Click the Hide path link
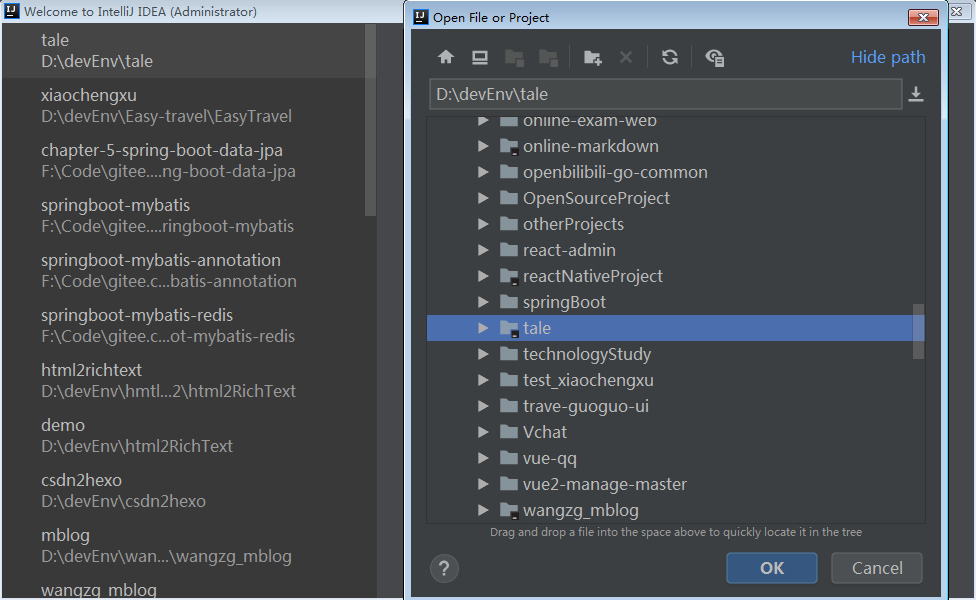Screen dimensions: 976x600 click(x=888, y=57)
